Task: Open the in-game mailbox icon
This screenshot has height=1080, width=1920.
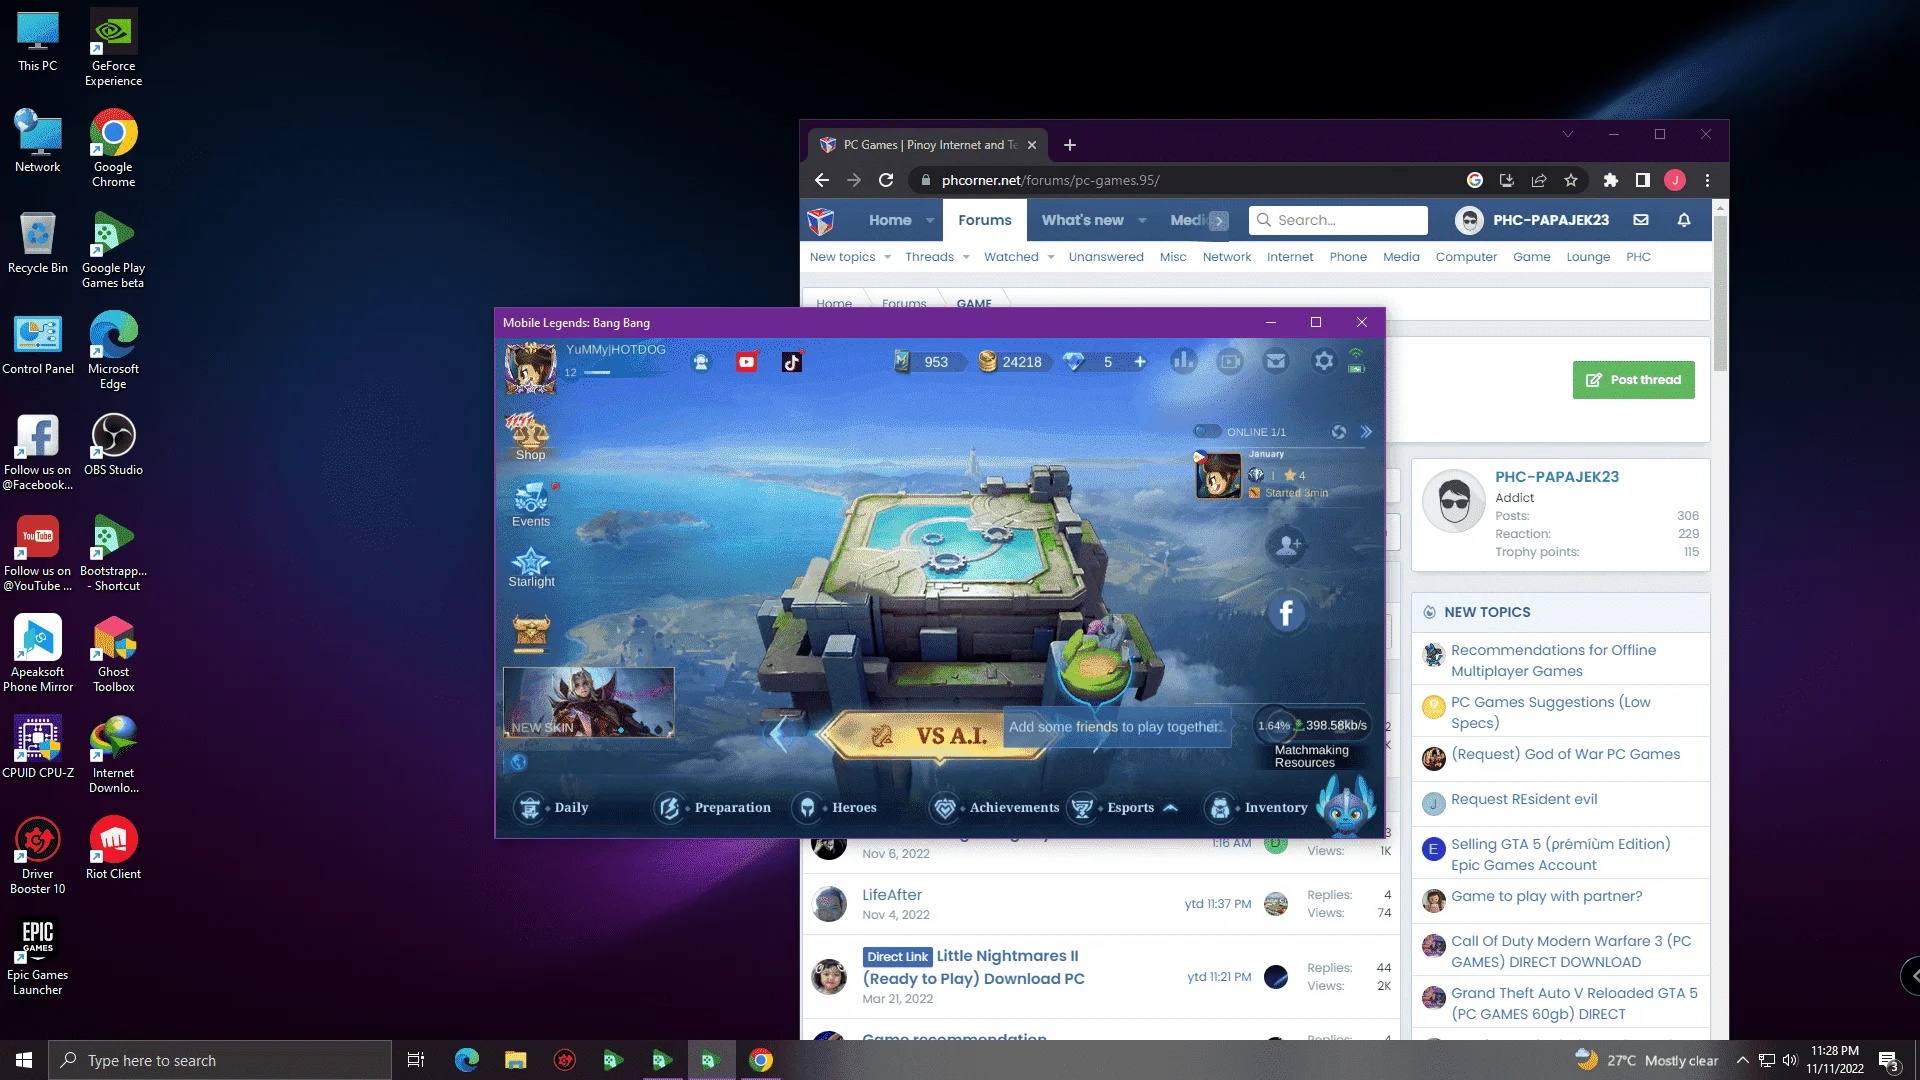Action: tap(1276, 361)
